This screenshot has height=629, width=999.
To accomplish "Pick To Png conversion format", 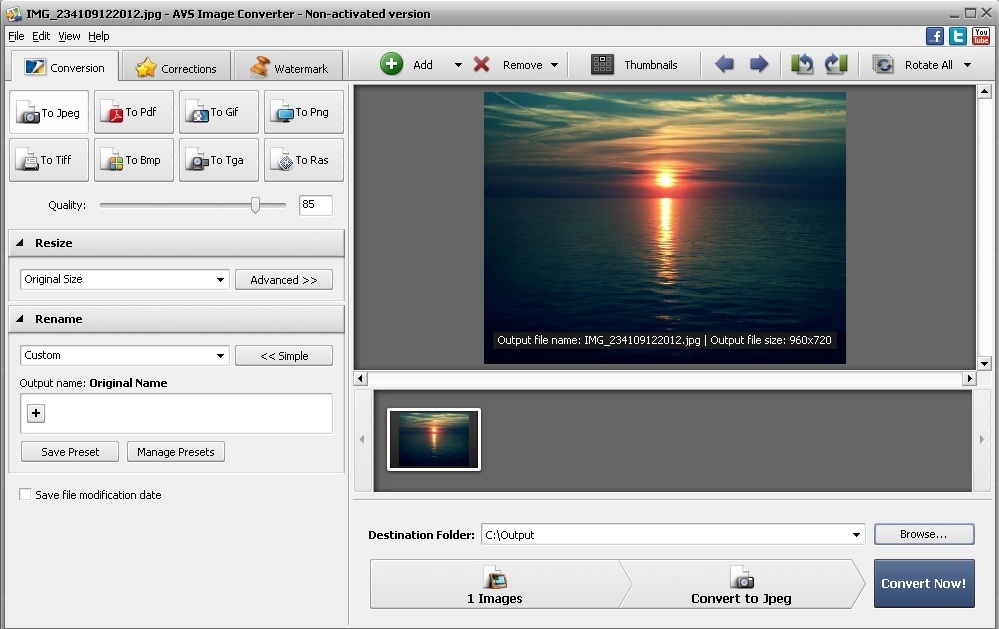I will click(x=303, y=111).
